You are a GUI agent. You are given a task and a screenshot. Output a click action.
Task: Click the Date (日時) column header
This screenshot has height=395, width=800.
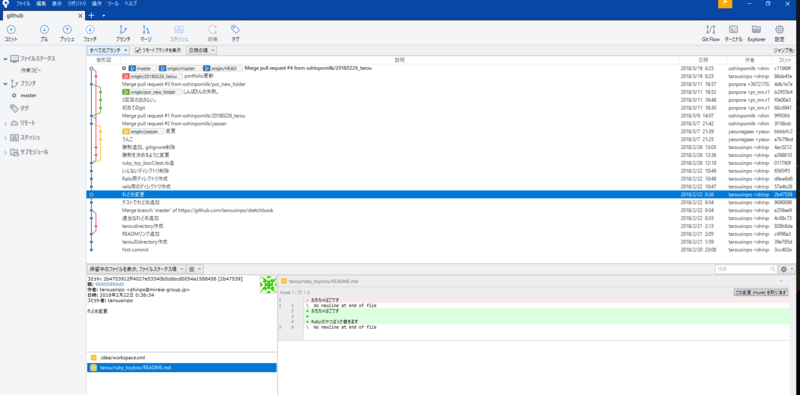[x=703, y=60]
